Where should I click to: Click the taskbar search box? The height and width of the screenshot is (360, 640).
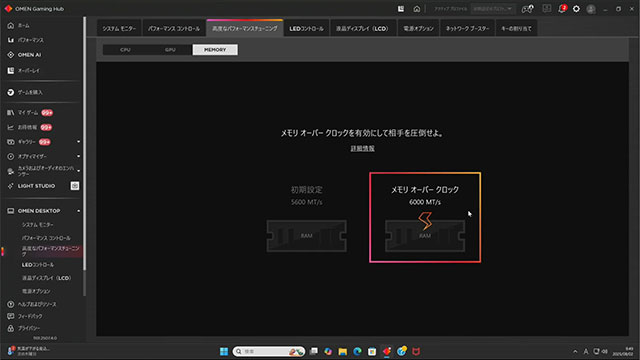(x=269, y=351)
